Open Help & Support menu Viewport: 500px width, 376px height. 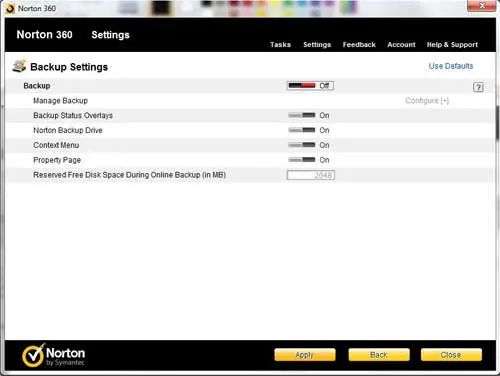pos(452,45)
